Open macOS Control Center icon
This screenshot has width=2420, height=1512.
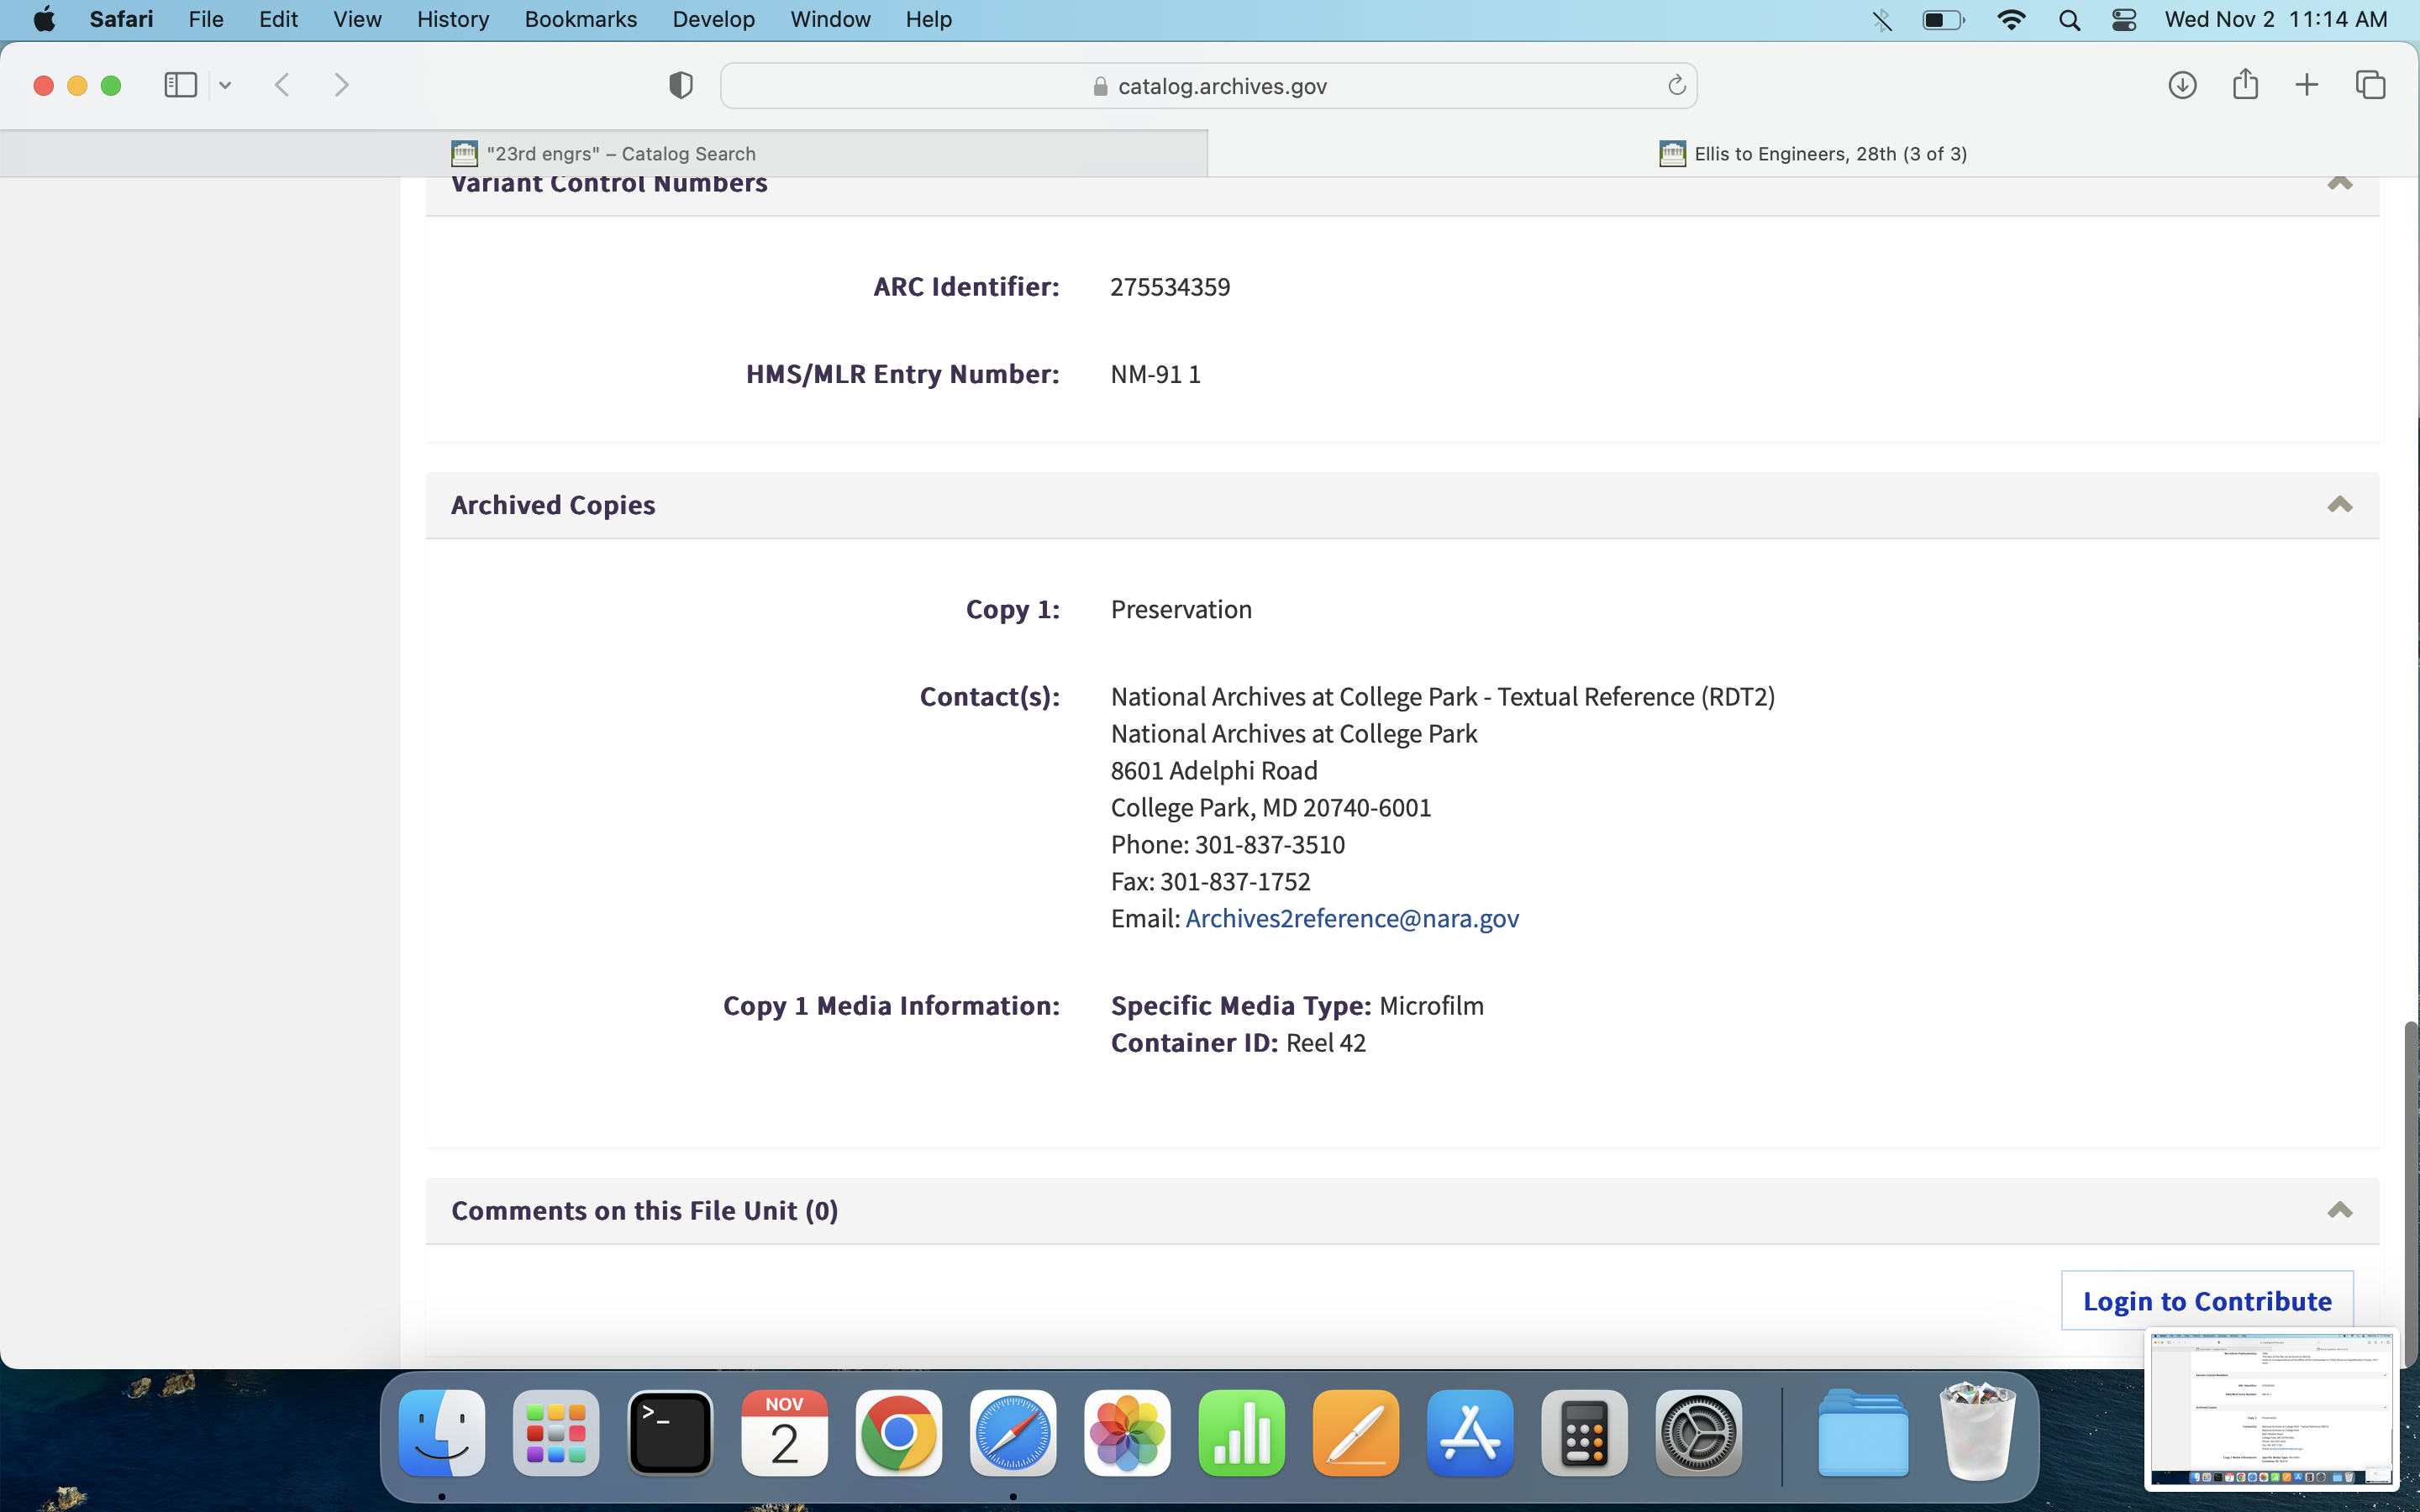(2124, 19)
